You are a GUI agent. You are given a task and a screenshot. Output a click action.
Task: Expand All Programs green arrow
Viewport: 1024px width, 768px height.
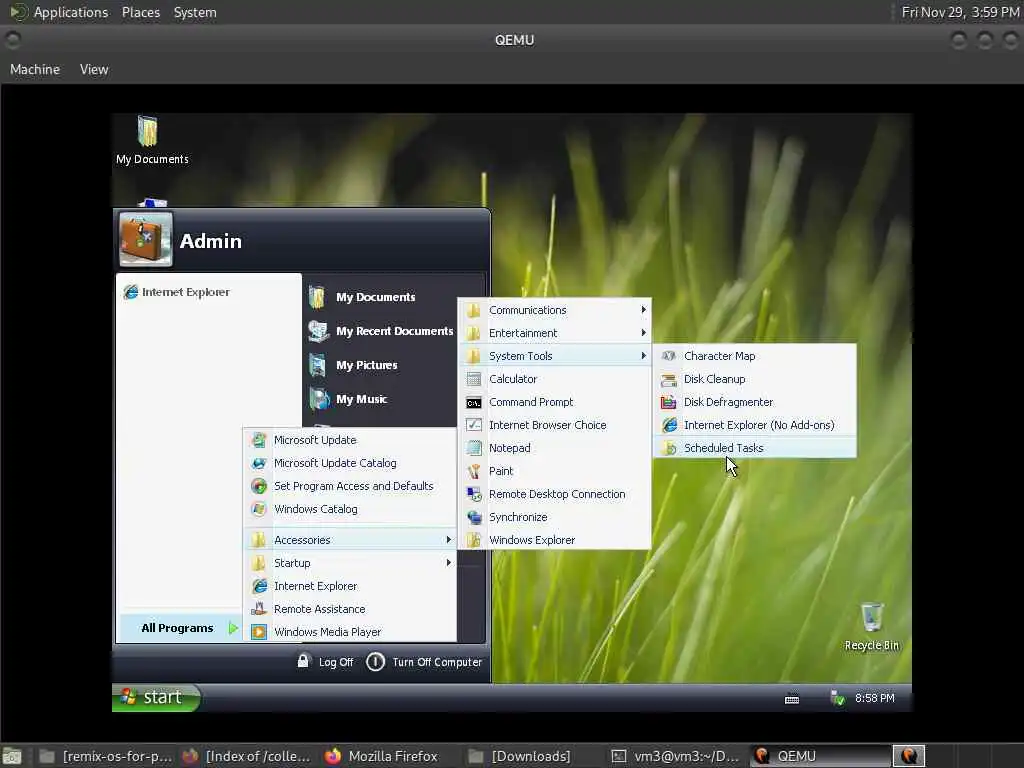click(x=232, y=628)
